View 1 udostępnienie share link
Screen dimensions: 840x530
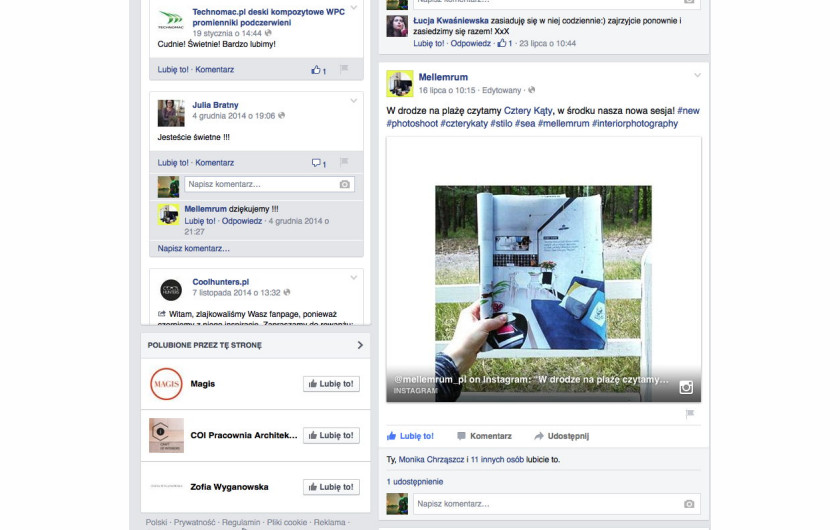pyautogui.click(x=415, y=482)
